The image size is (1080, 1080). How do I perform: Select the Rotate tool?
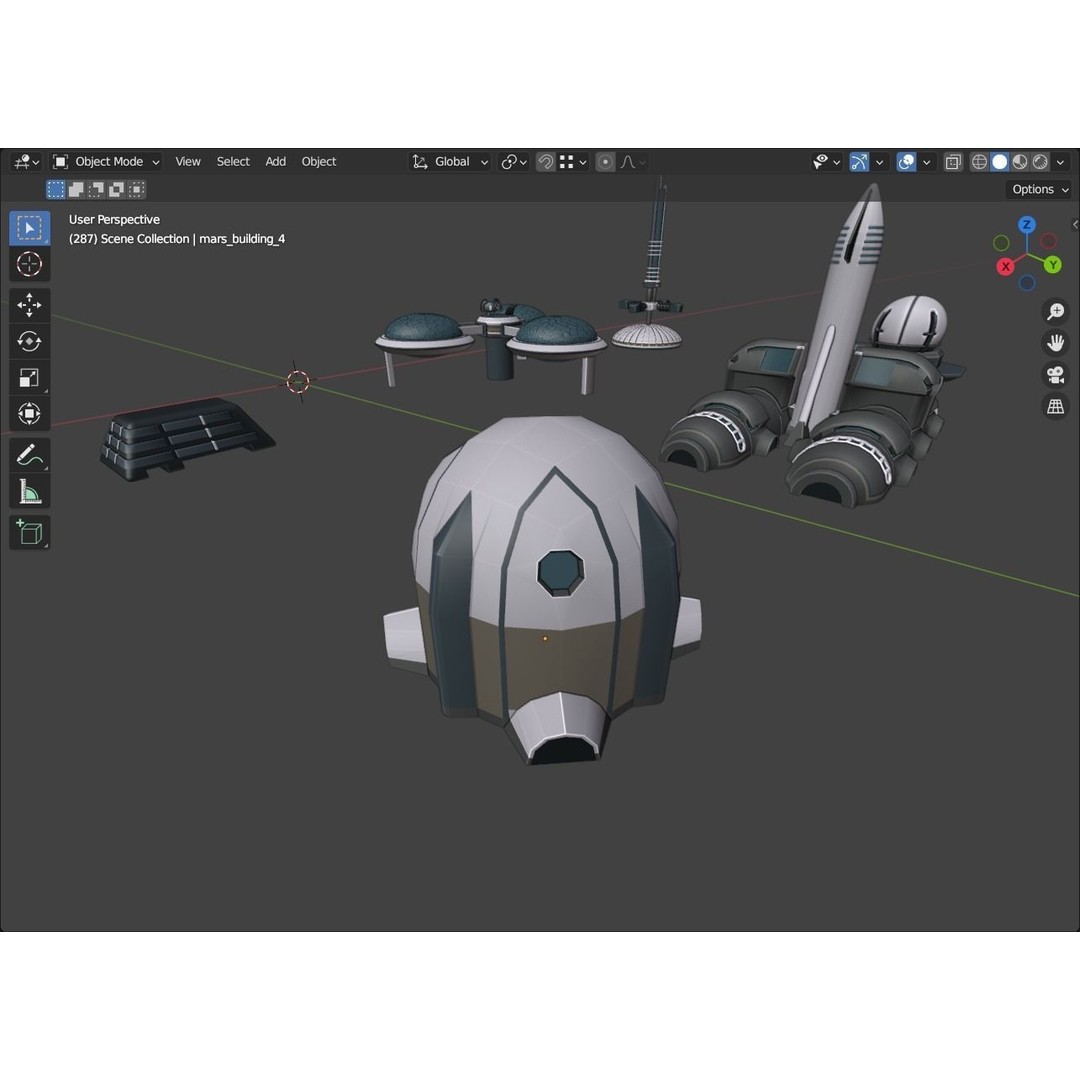(x=29, y=341)
